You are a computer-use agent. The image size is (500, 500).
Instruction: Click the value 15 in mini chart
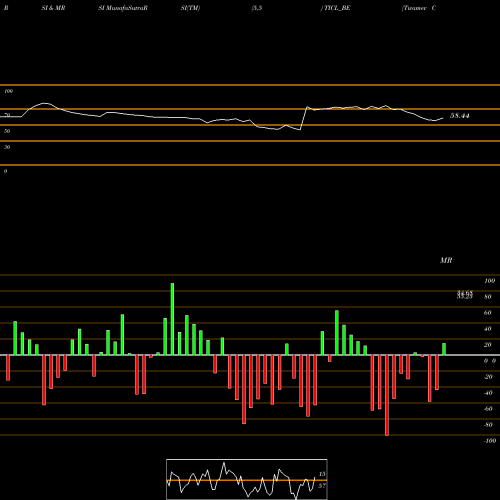point(322,474)
